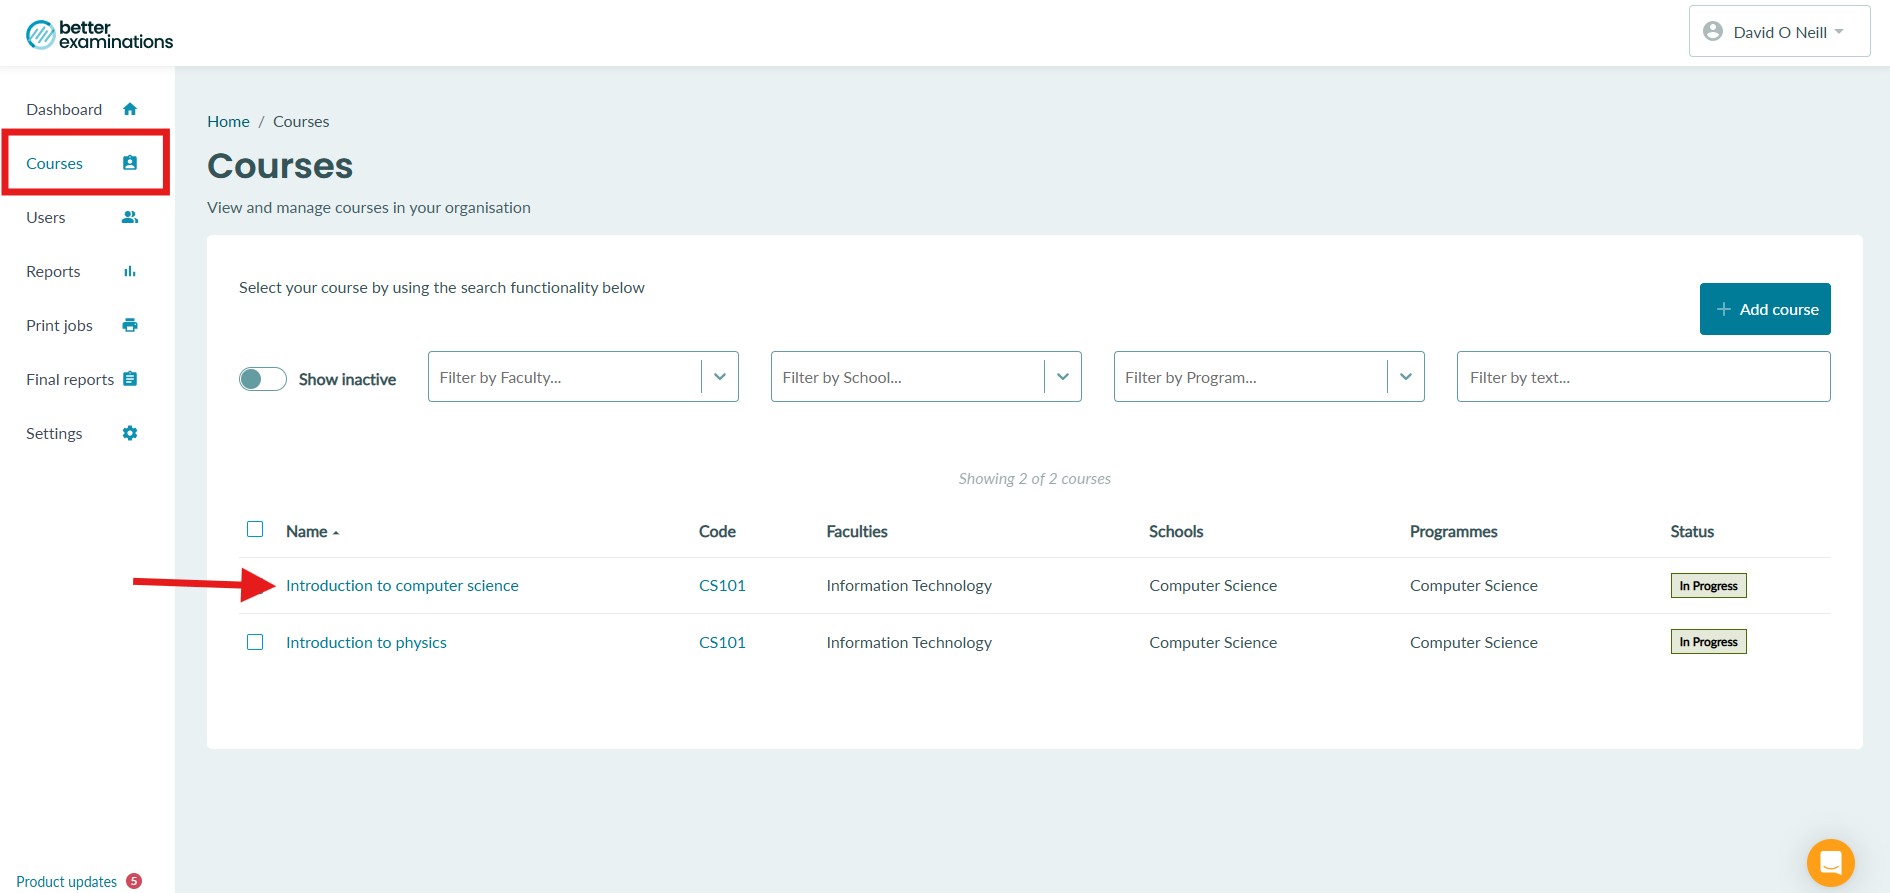
Task: Click the Reports bar chart icon
Action: pos(130,271)
